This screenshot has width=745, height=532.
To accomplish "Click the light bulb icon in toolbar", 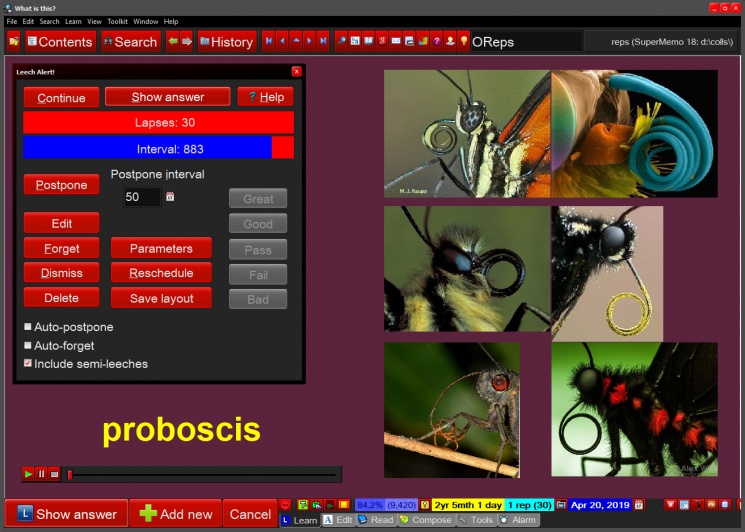I will [464, 41].
